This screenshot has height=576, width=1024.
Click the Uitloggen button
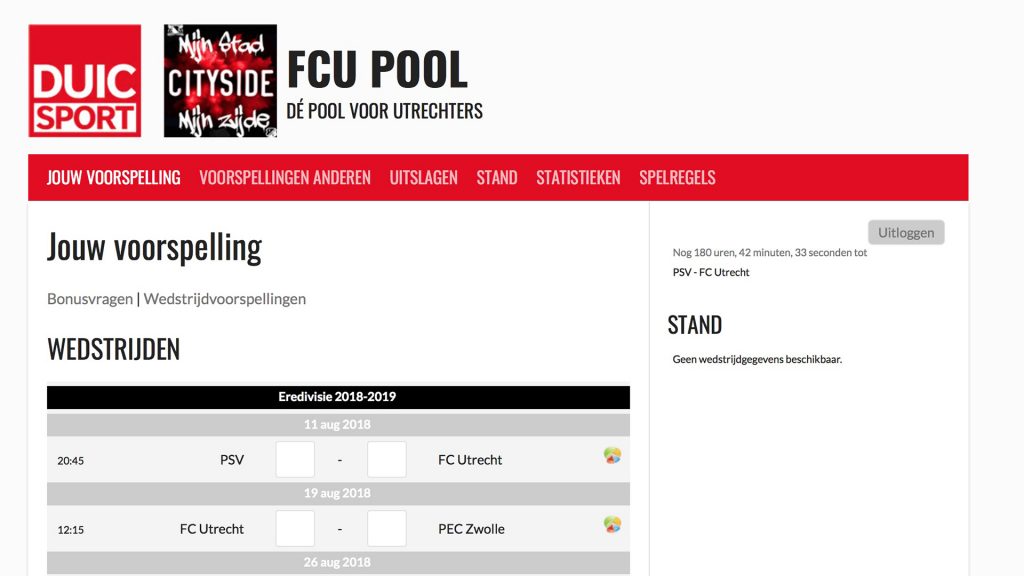(906, 232)
